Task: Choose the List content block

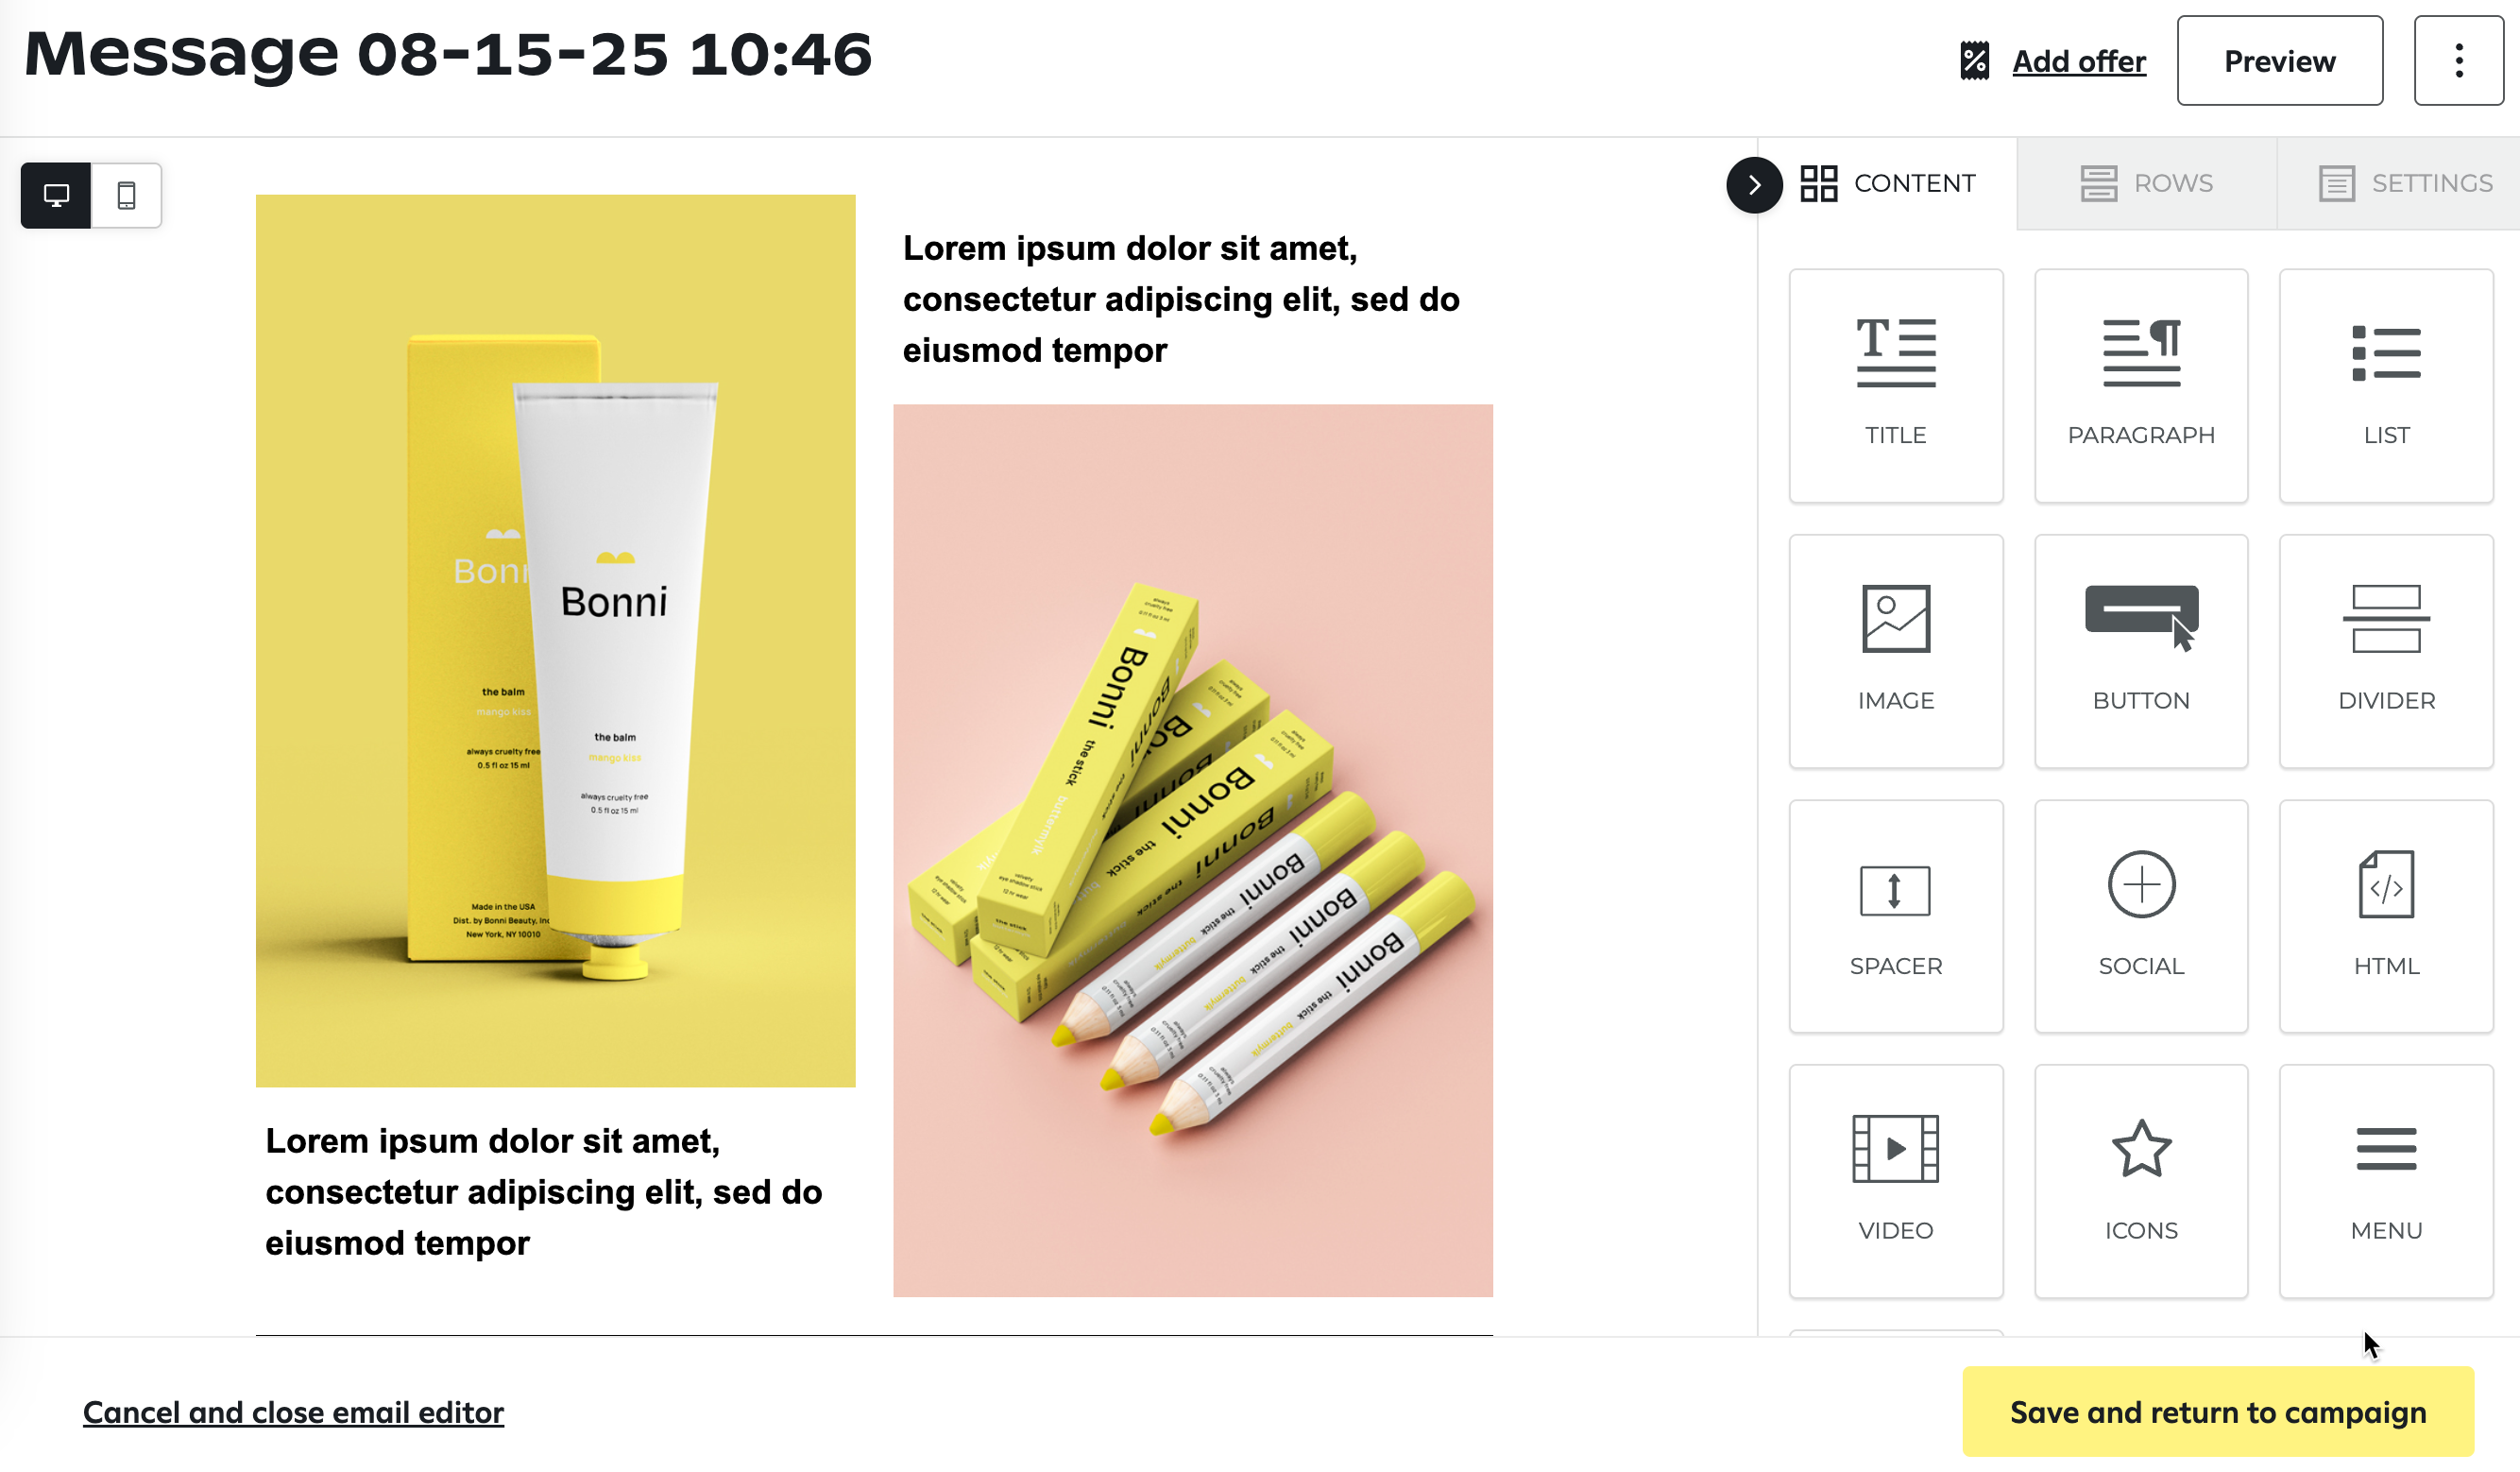Action: [2386, 385]
